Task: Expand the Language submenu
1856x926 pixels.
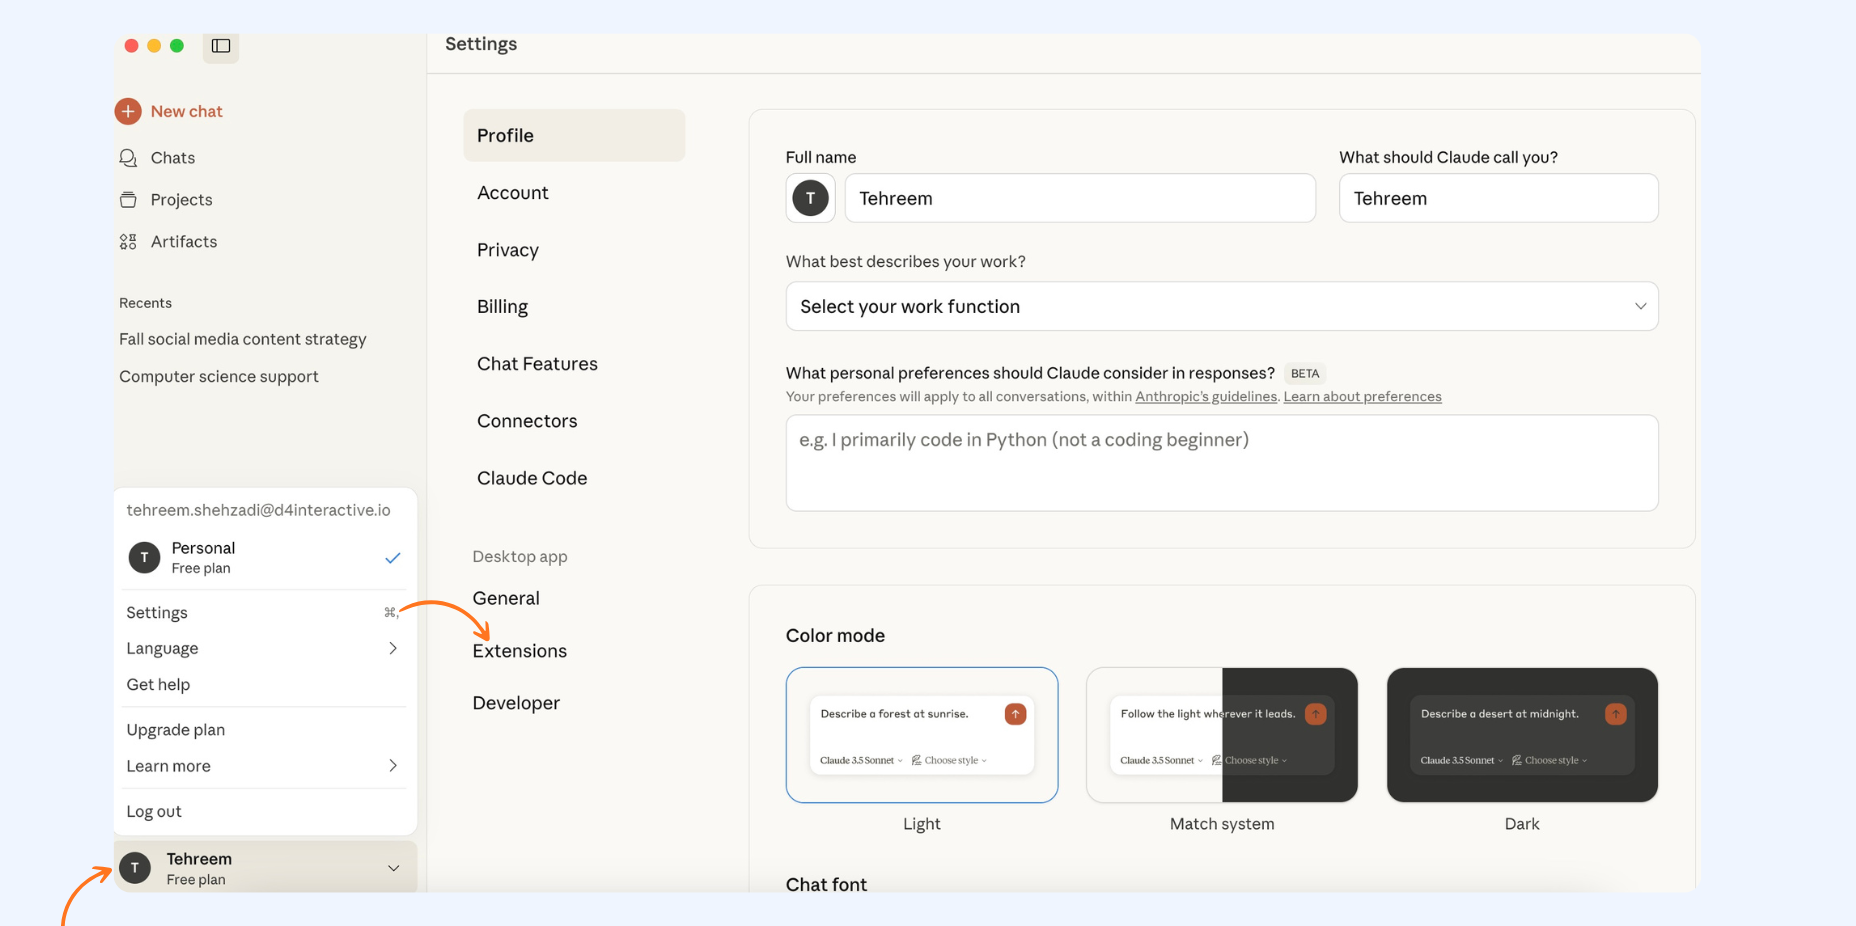Action: click(x=263, y=649)
